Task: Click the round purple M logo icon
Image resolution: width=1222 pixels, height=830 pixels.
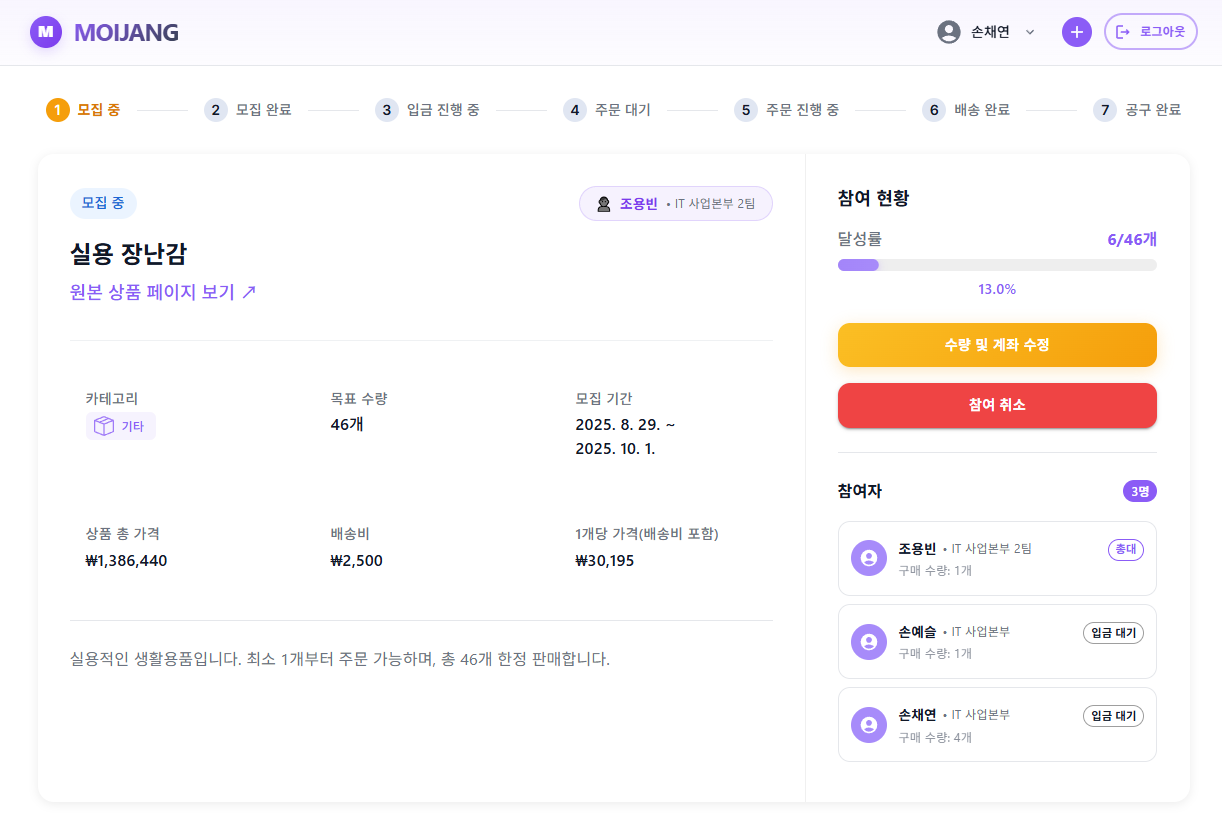Action: point(46,32)
